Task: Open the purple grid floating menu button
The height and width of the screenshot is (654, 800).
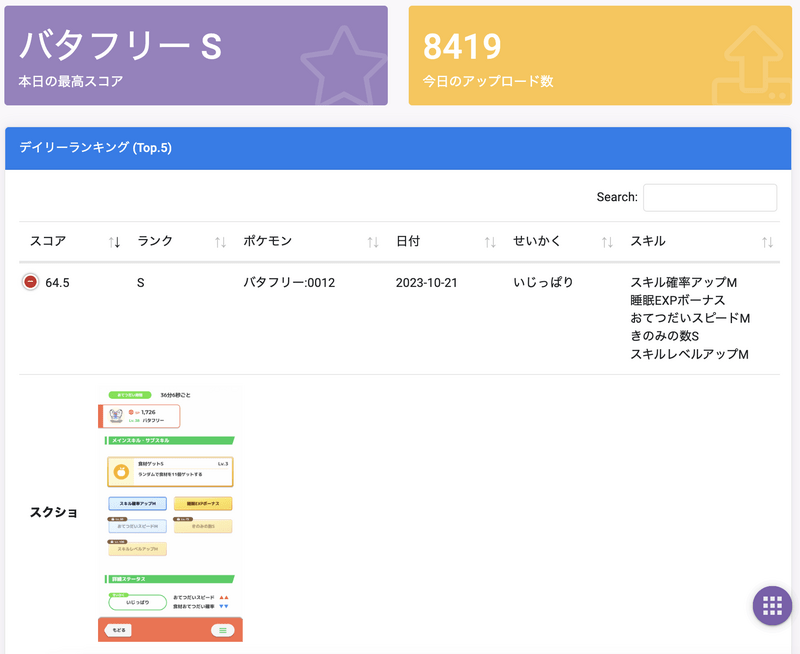Action: pos(771,605)
